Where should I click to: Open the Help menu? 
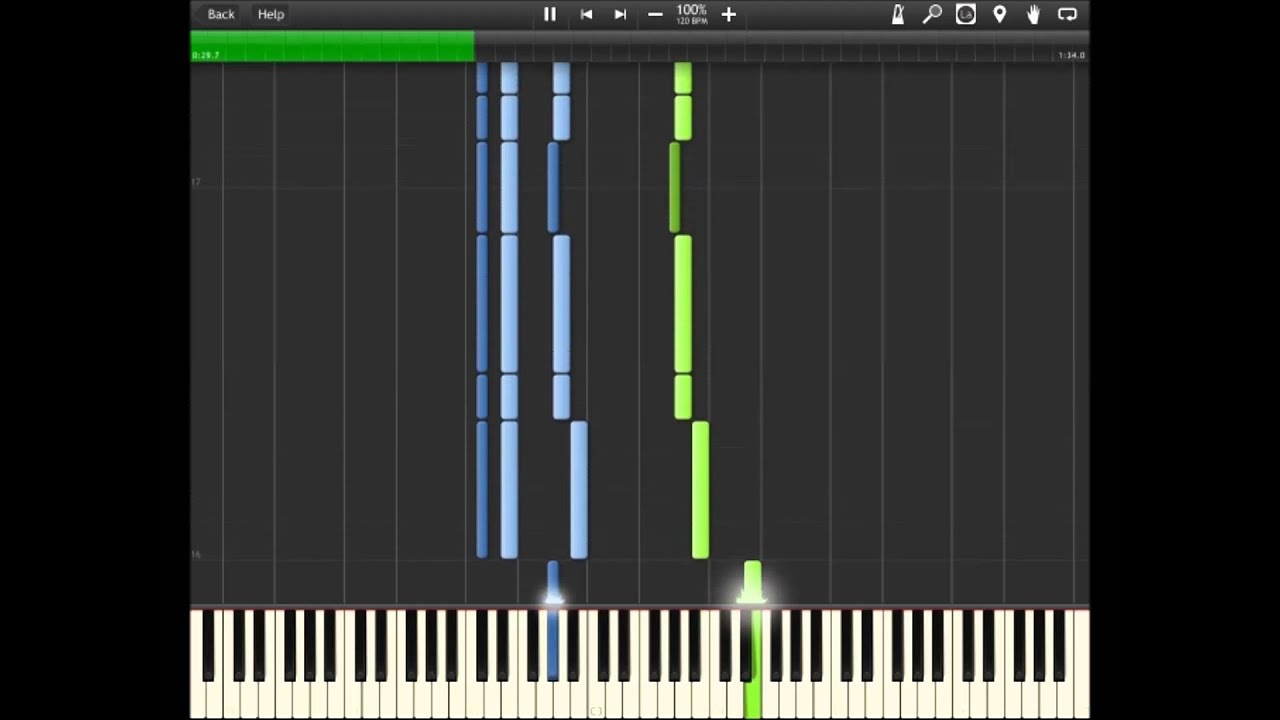point(271,14)
